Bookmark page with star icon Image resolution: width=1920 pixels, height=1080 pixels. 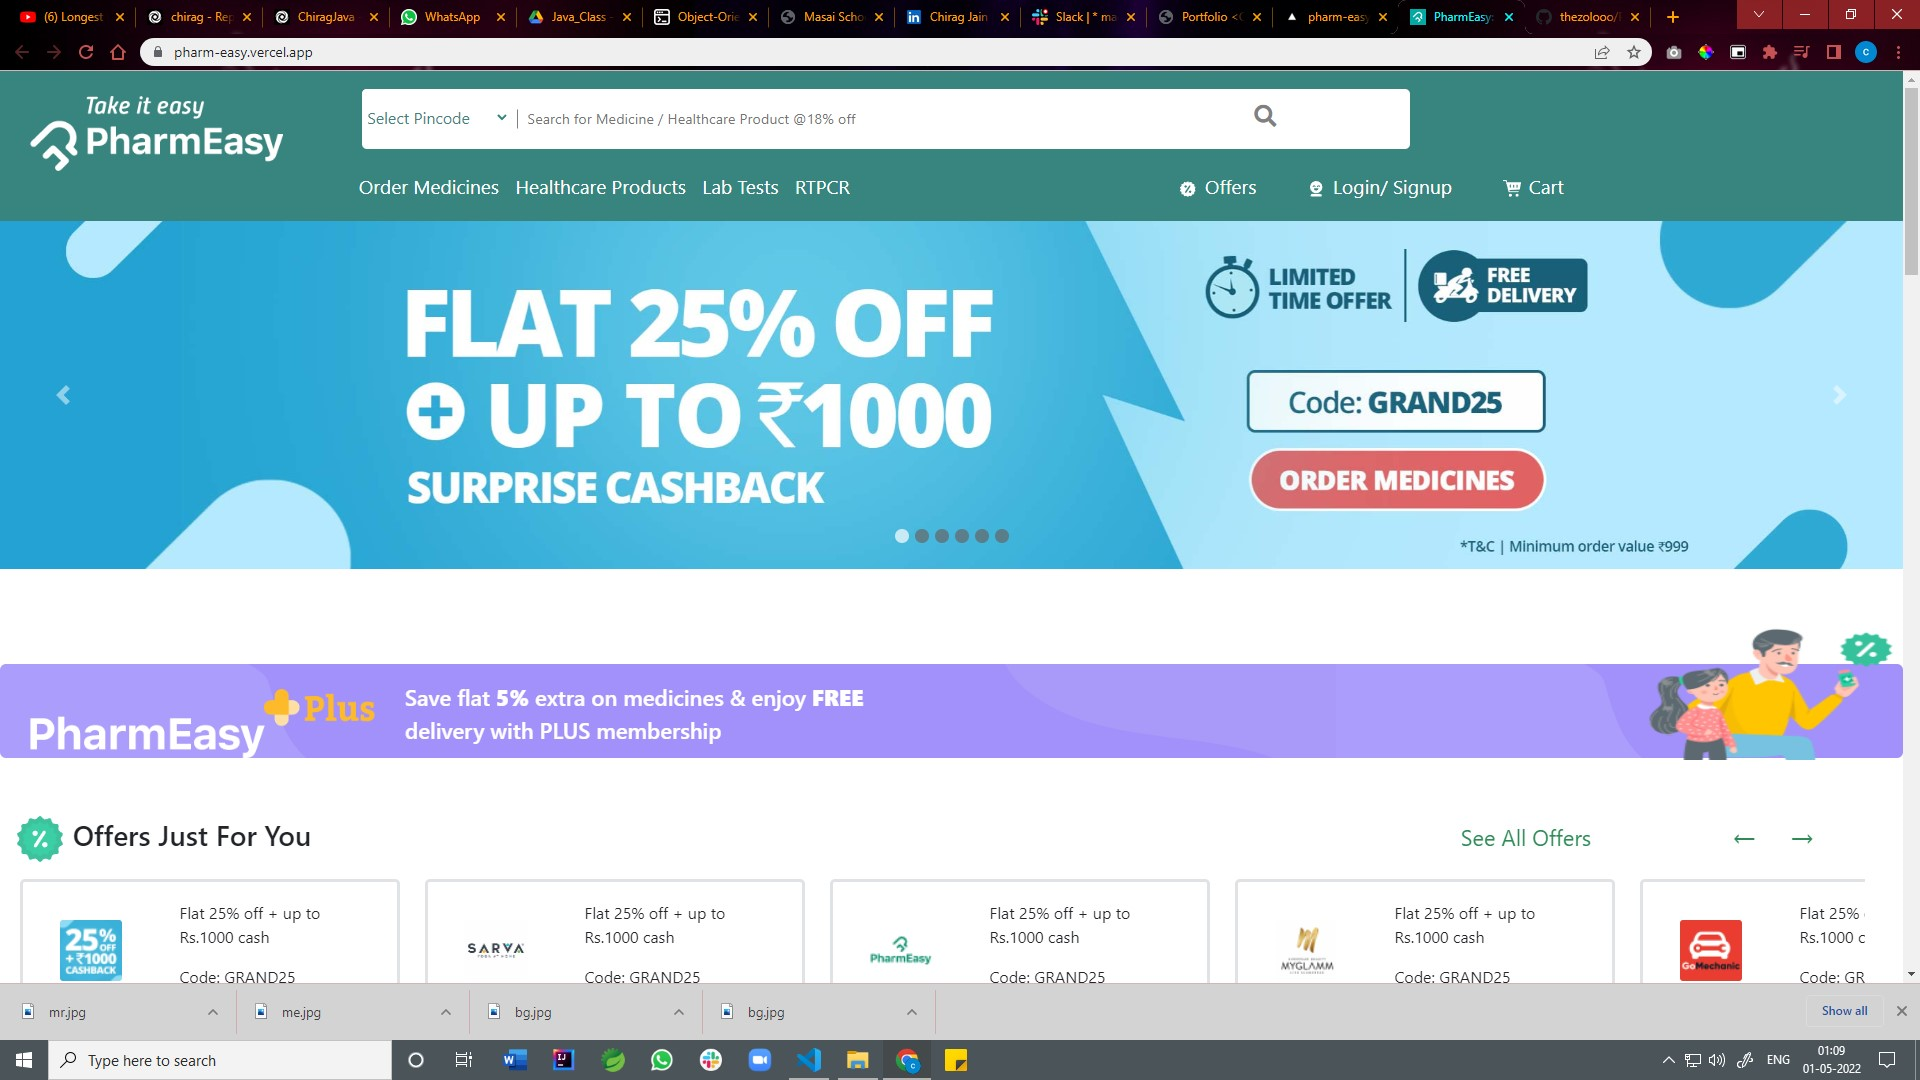[x=1634, y=52]
